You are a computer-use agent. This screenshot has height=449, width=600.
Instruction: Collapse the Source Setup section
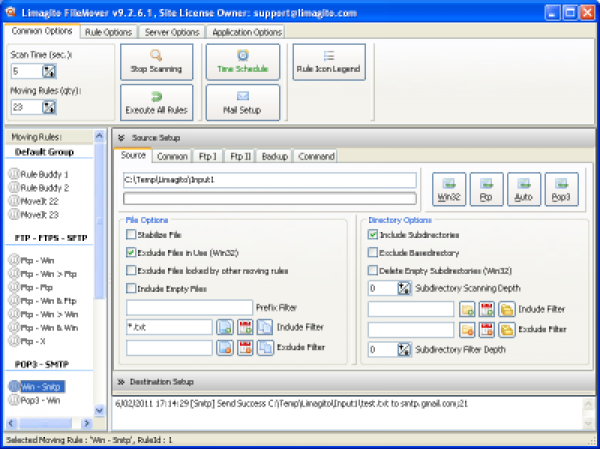(122, 138)
